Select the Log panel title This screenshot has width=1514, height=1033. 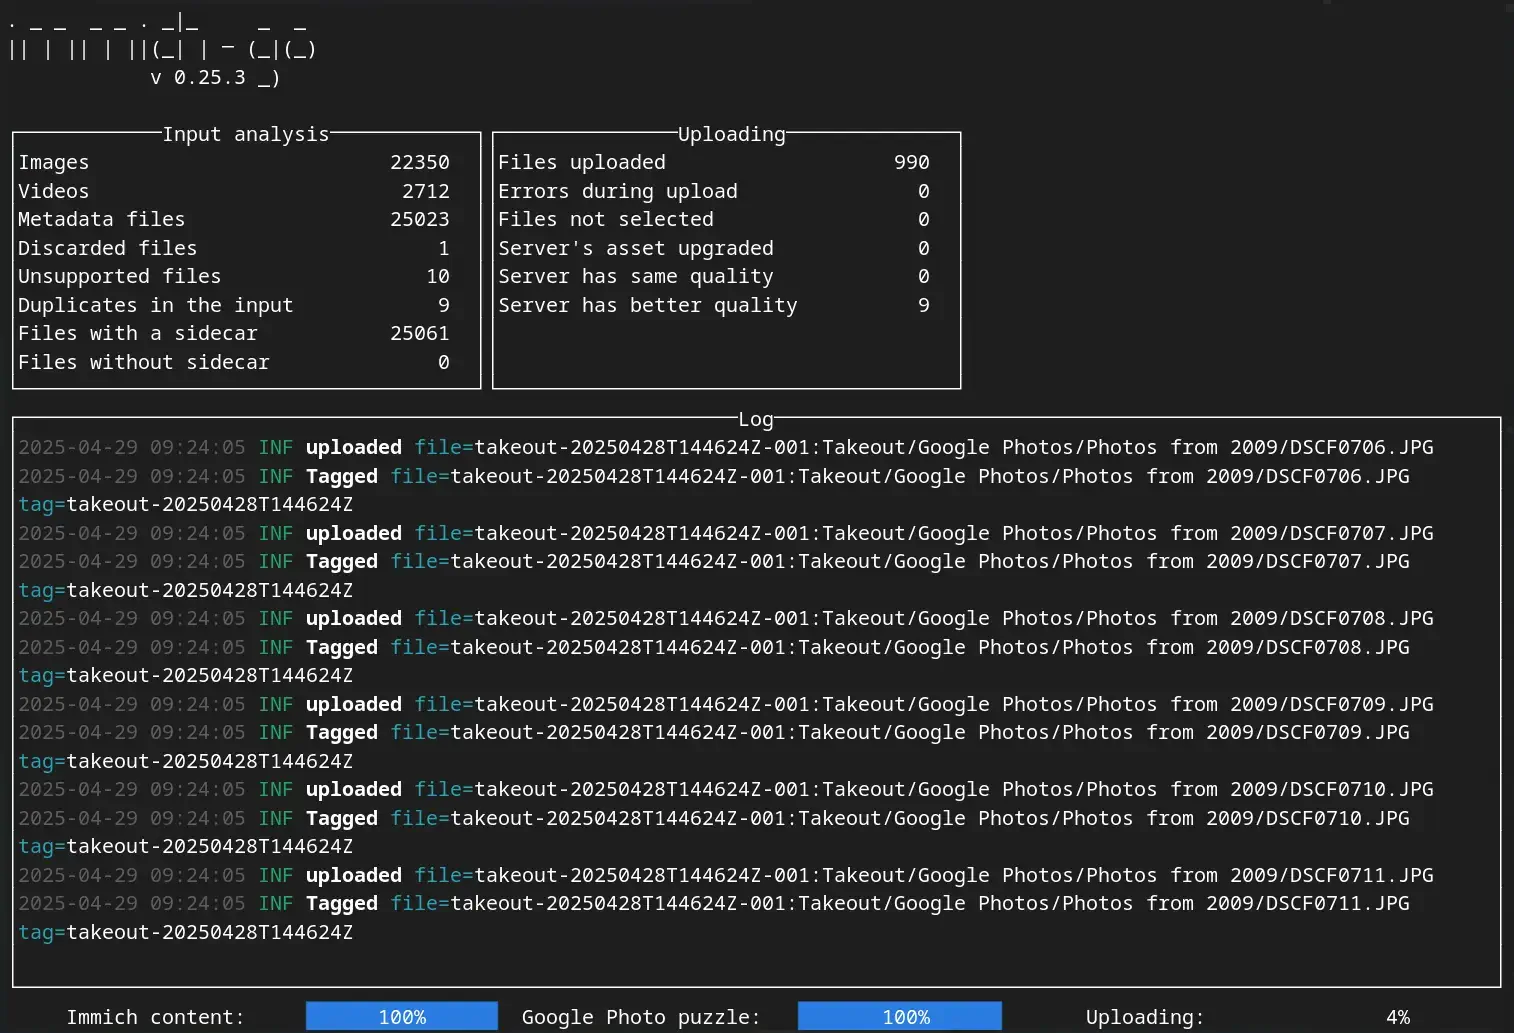755,419
